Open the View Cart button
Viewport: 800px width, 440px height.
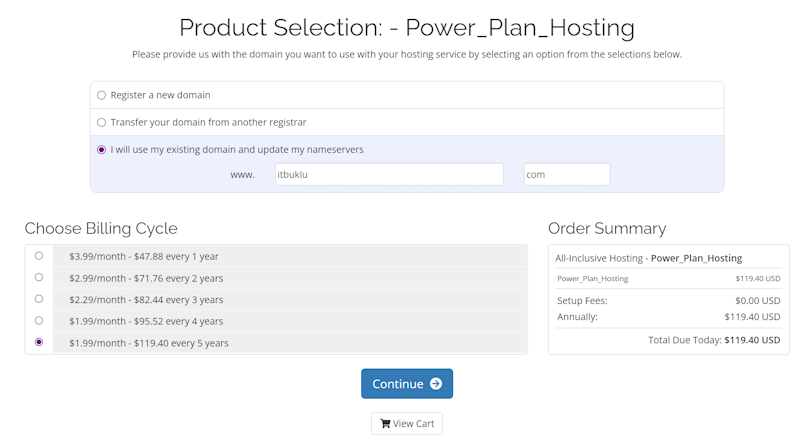407,424
